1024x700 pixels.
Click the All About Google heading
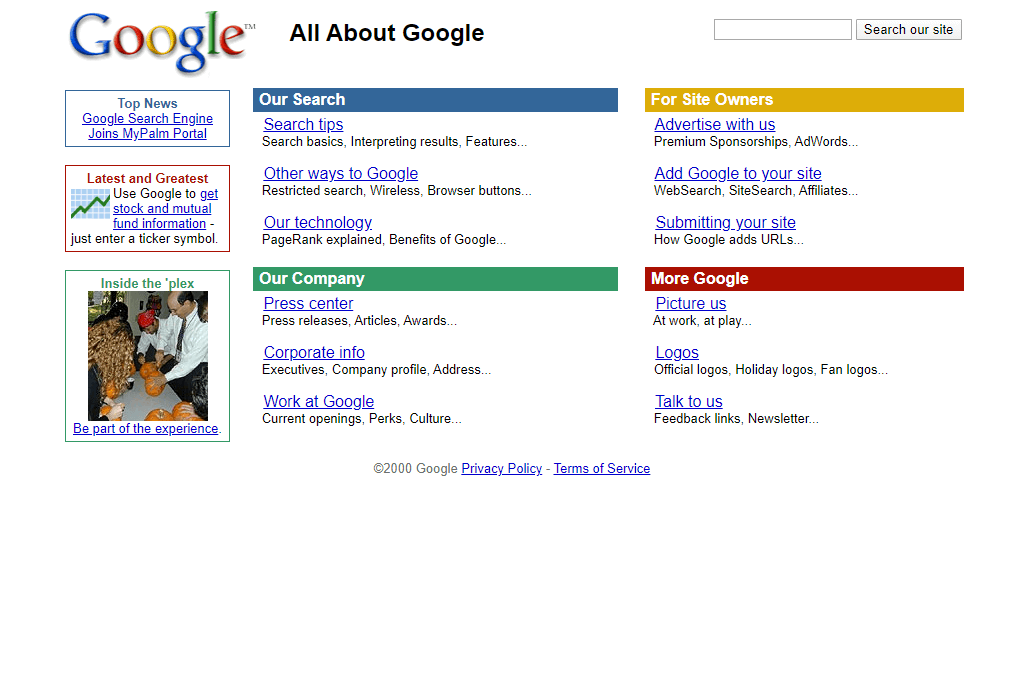point(387,33)
